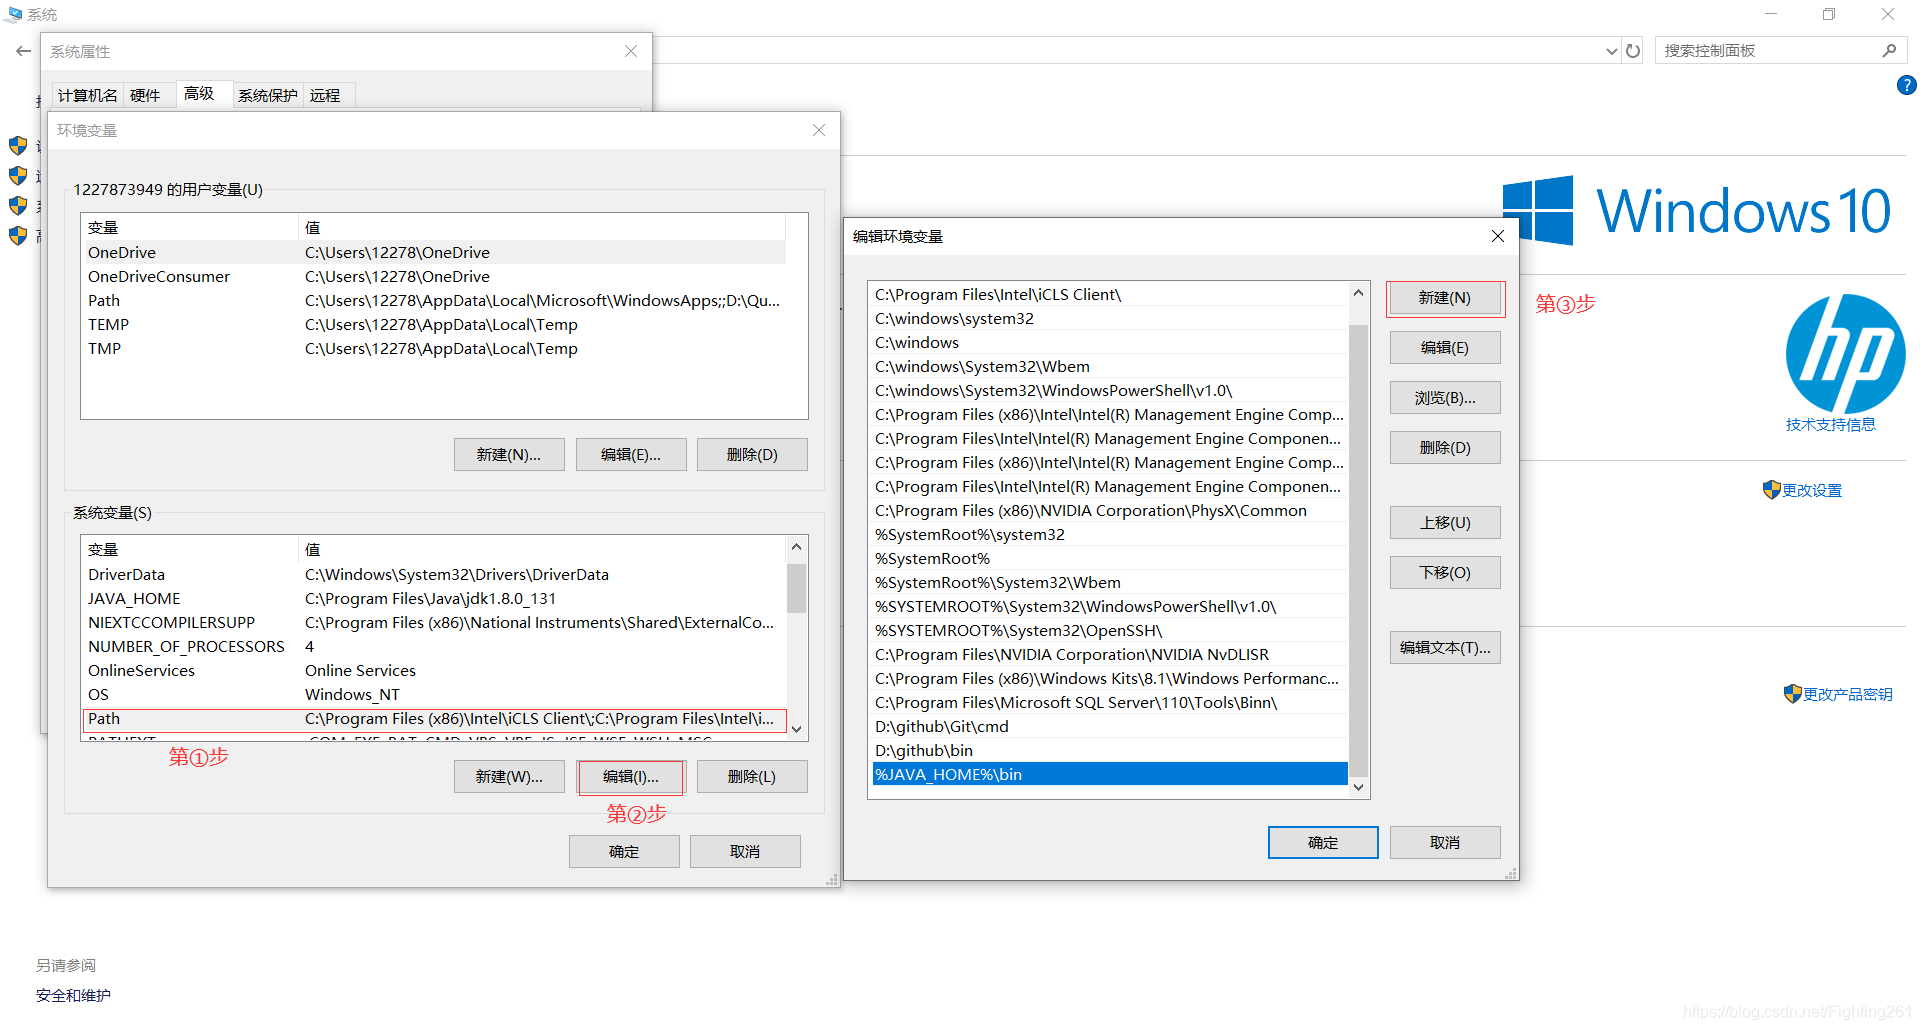Image resolution: width=1920 pixels, height=1030 pixels.
Task: Select the OneDrive user variable row
Action: click(x=434, y=253)
